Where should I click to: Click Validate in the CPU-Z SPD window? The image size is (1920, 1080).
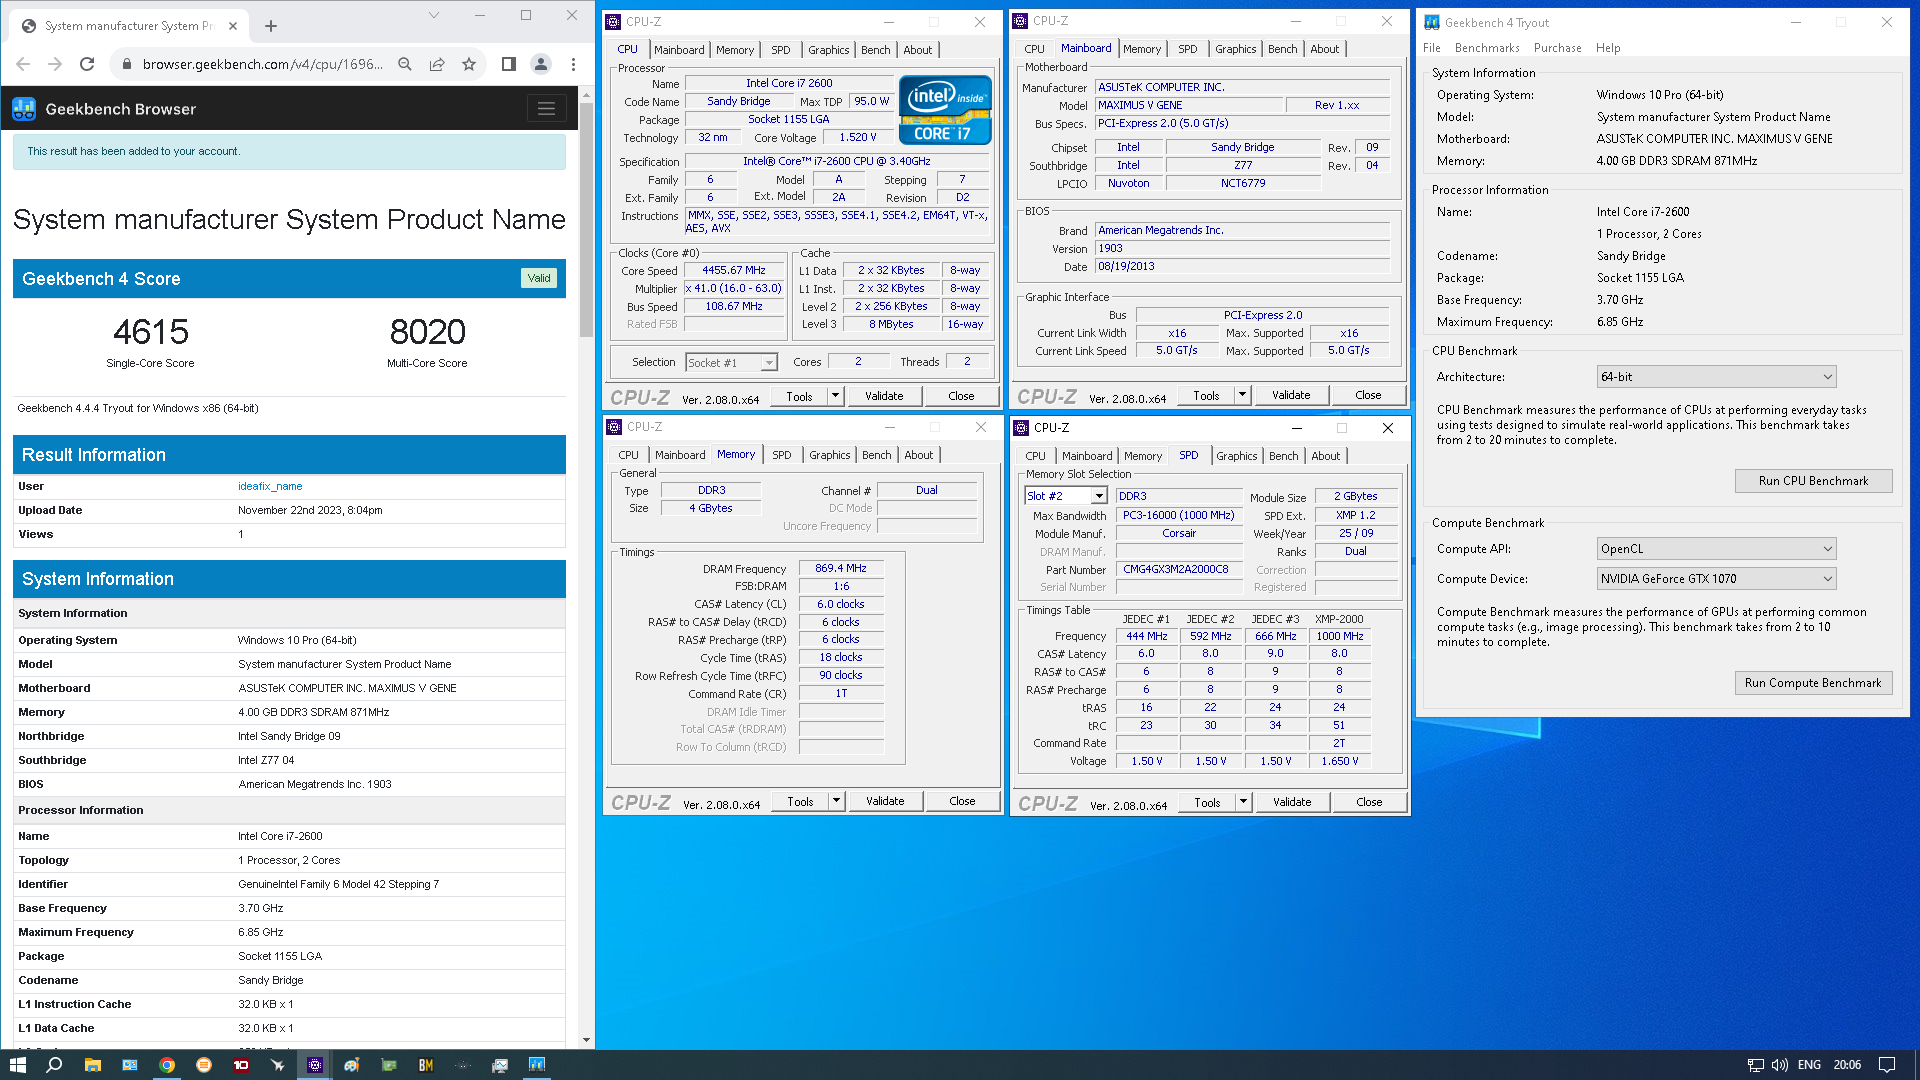coord(1292,802)
